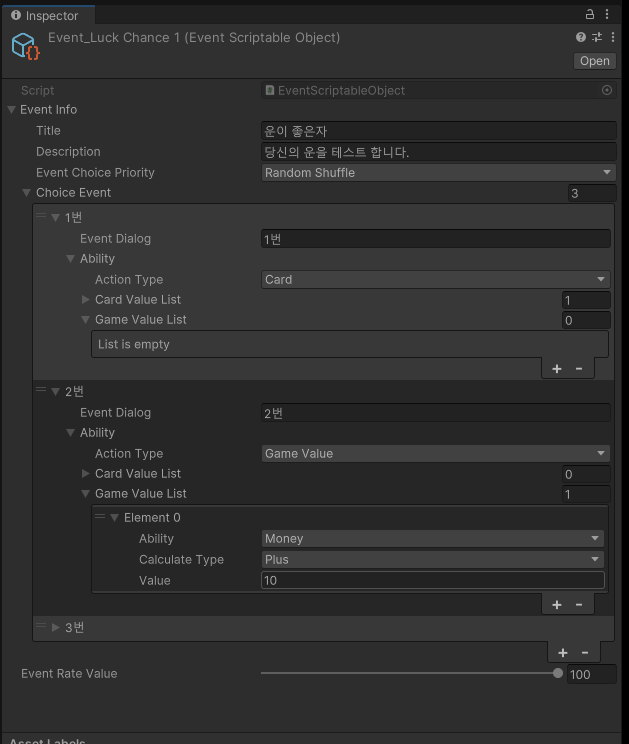Click the Script label
The image size is (629, 744).
coord(37,91)
